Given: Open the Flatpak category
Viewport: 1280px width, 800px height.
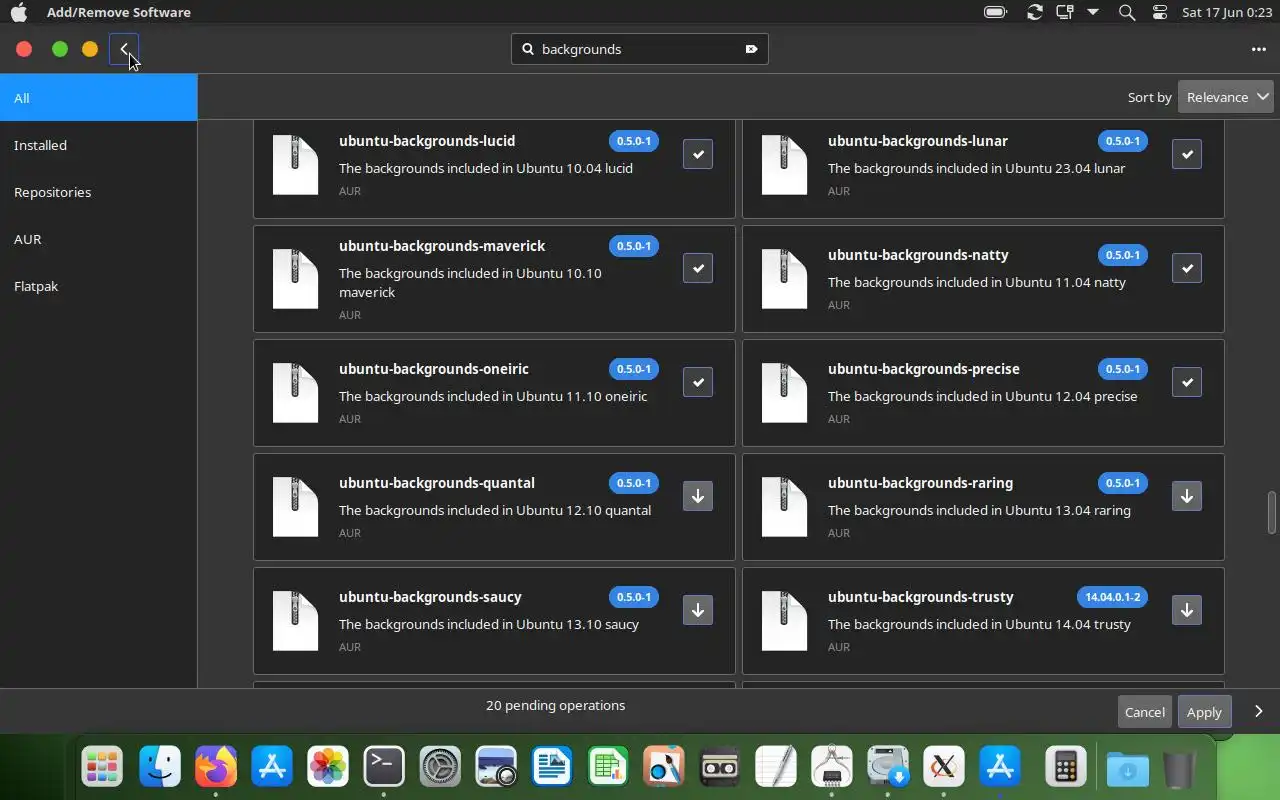Looking at the screenshot, I should coord(98,286).
